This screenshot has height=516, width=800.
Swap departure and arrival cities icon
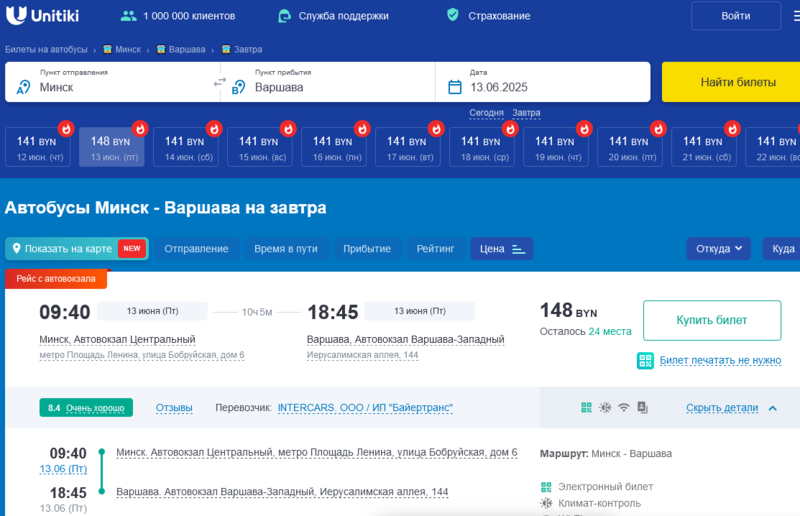[220, 82]
